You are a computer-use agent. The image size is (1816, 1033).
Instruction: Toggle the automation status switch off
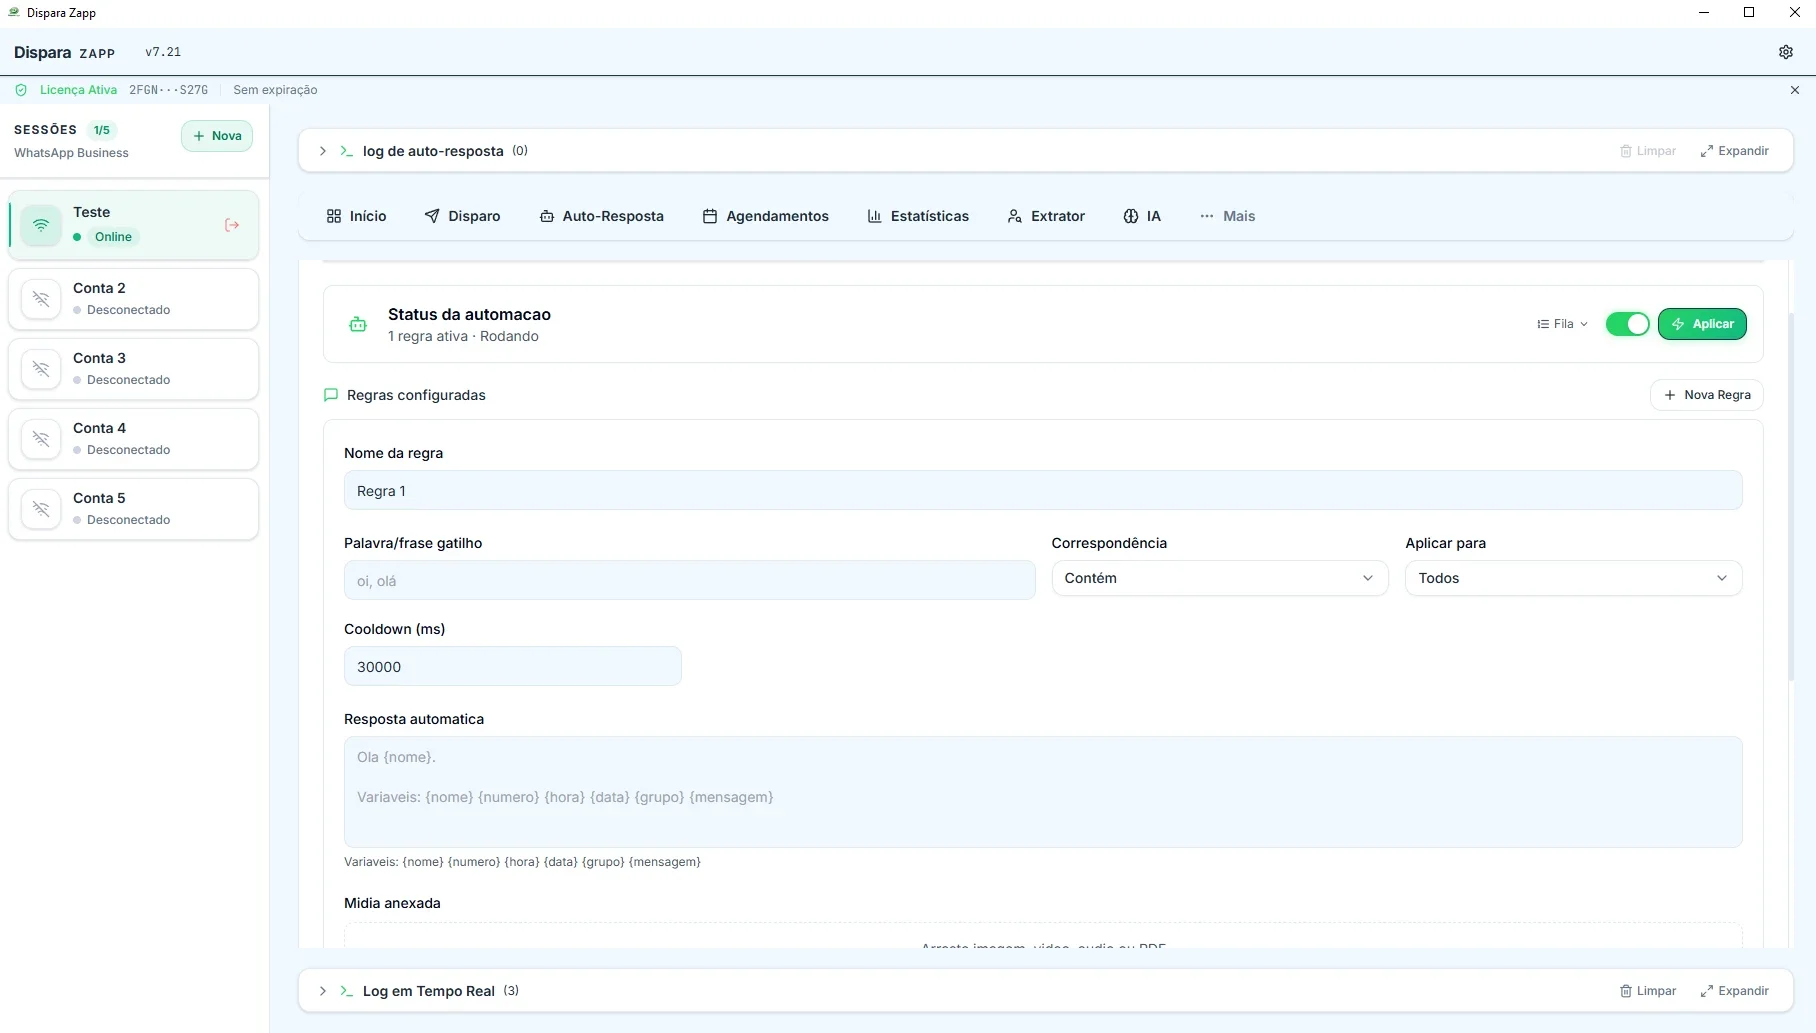tap(1627, 324)
